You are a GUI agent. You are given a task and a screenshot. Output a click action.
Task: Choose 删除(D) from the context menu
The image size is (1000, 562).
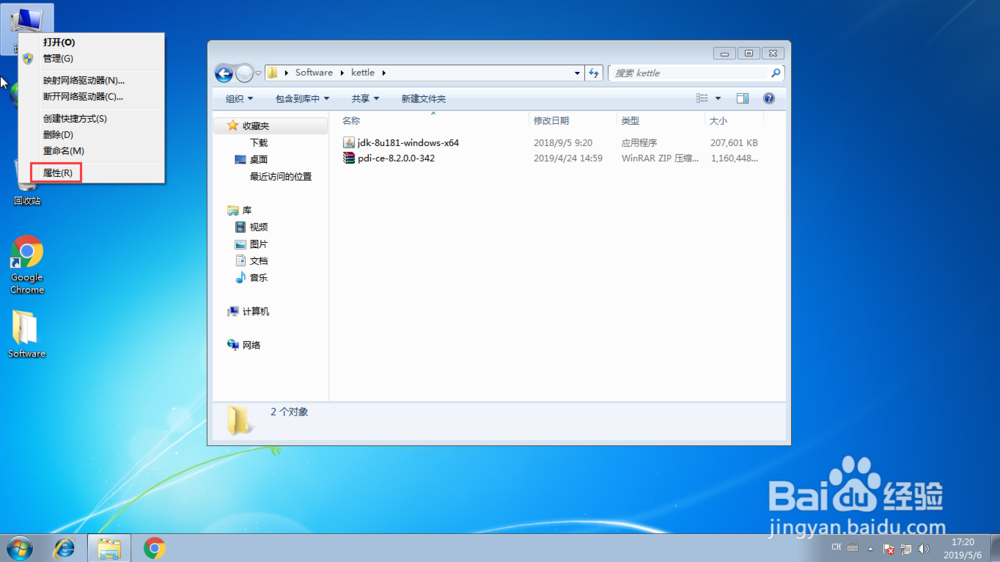click(x=91, y=135)
